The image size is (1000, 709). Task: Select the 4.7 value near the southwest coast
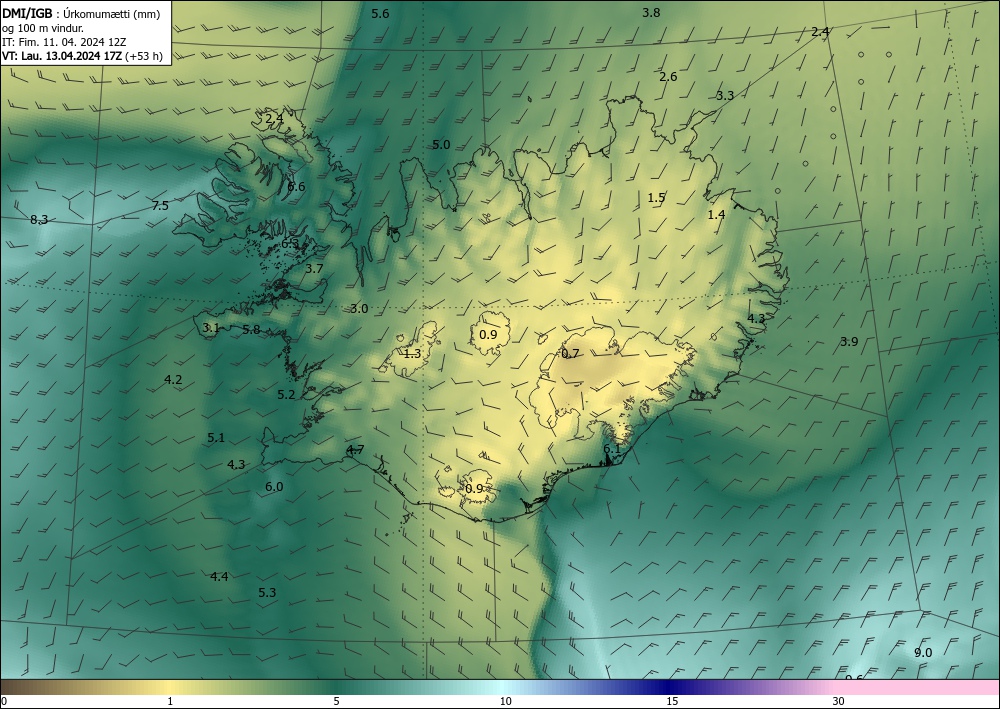(355, 450)
